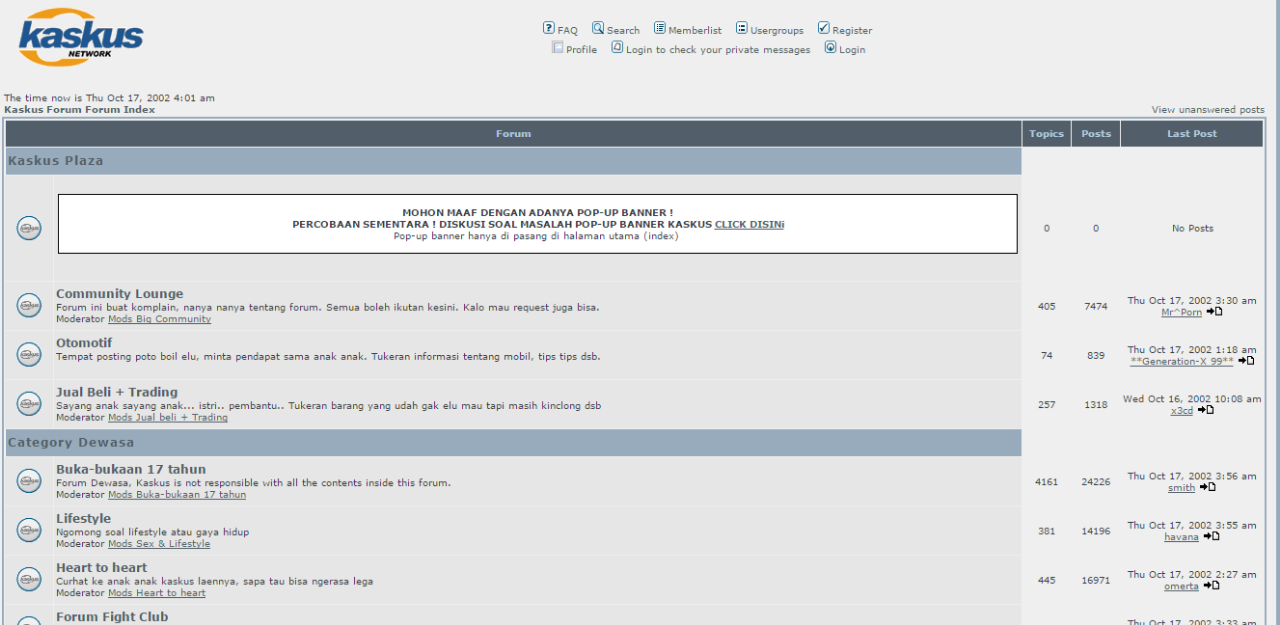Image resolution: width=1280 pixels, height=625 pixels.
Task: Open latest post icon beside Mr^Porn
Action: pyautogui.click(x=1214, y=312)
